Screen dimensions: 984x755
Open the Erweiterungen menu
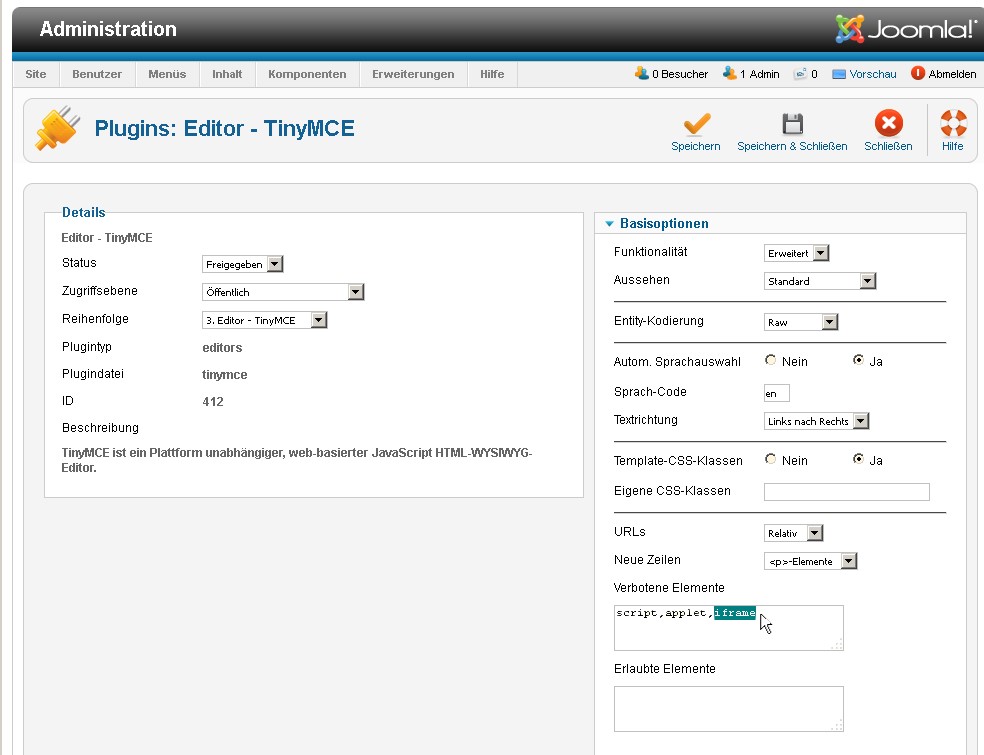pos(413,74)
